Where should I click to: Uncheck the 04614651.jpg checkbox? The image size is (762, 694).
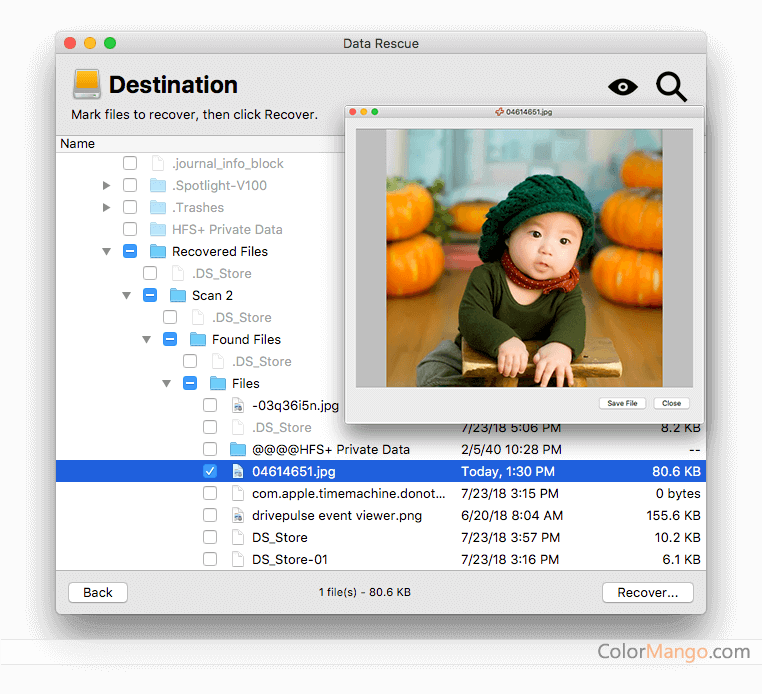point(210,472)
